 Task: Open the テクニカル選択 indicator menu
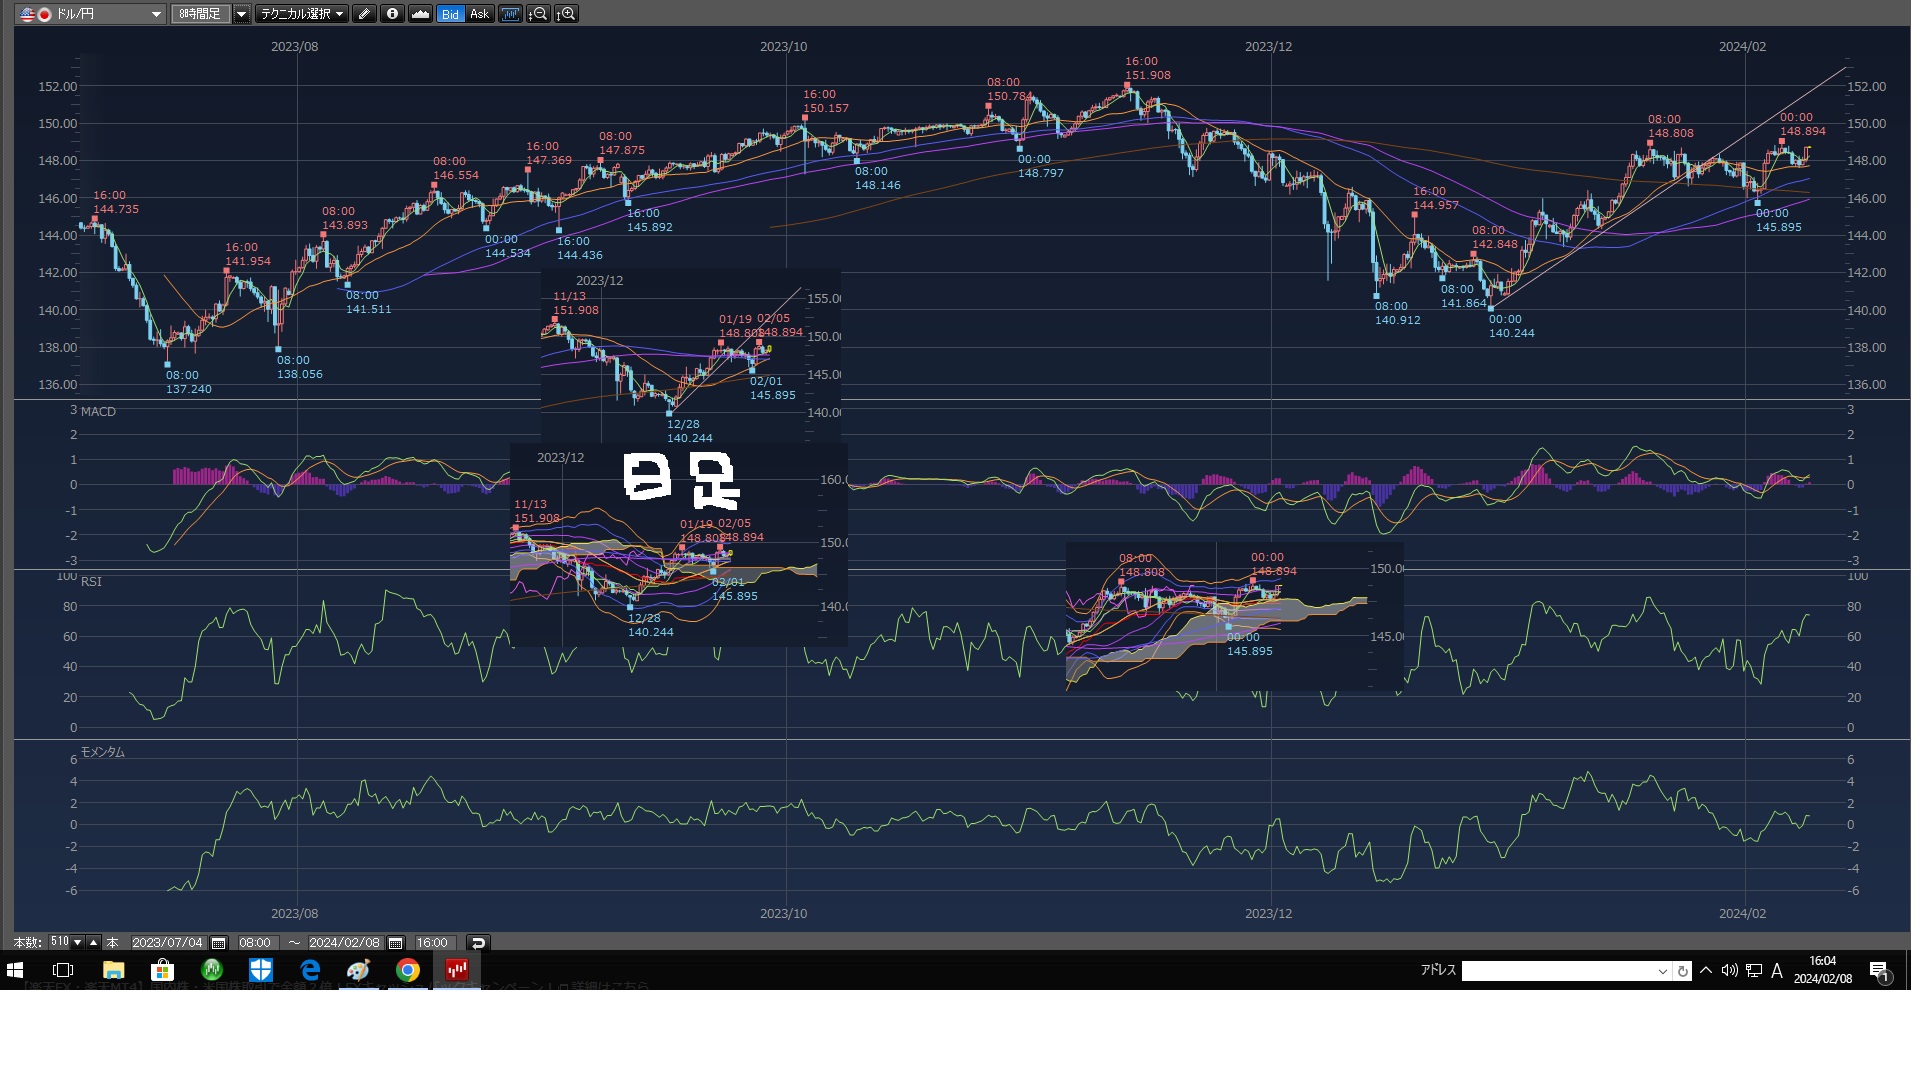301,14
